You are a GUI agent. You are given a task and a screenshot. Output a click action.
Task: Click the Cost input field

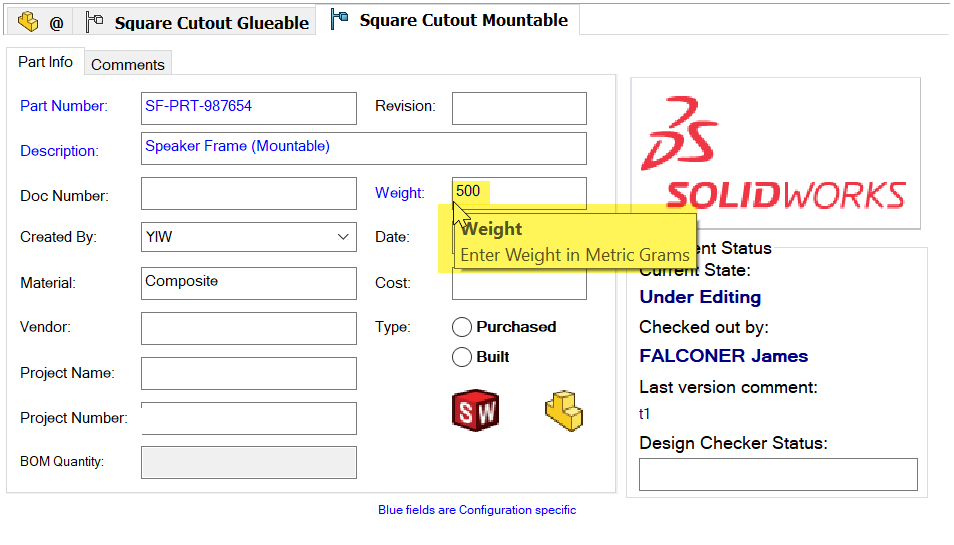[519, 286]
